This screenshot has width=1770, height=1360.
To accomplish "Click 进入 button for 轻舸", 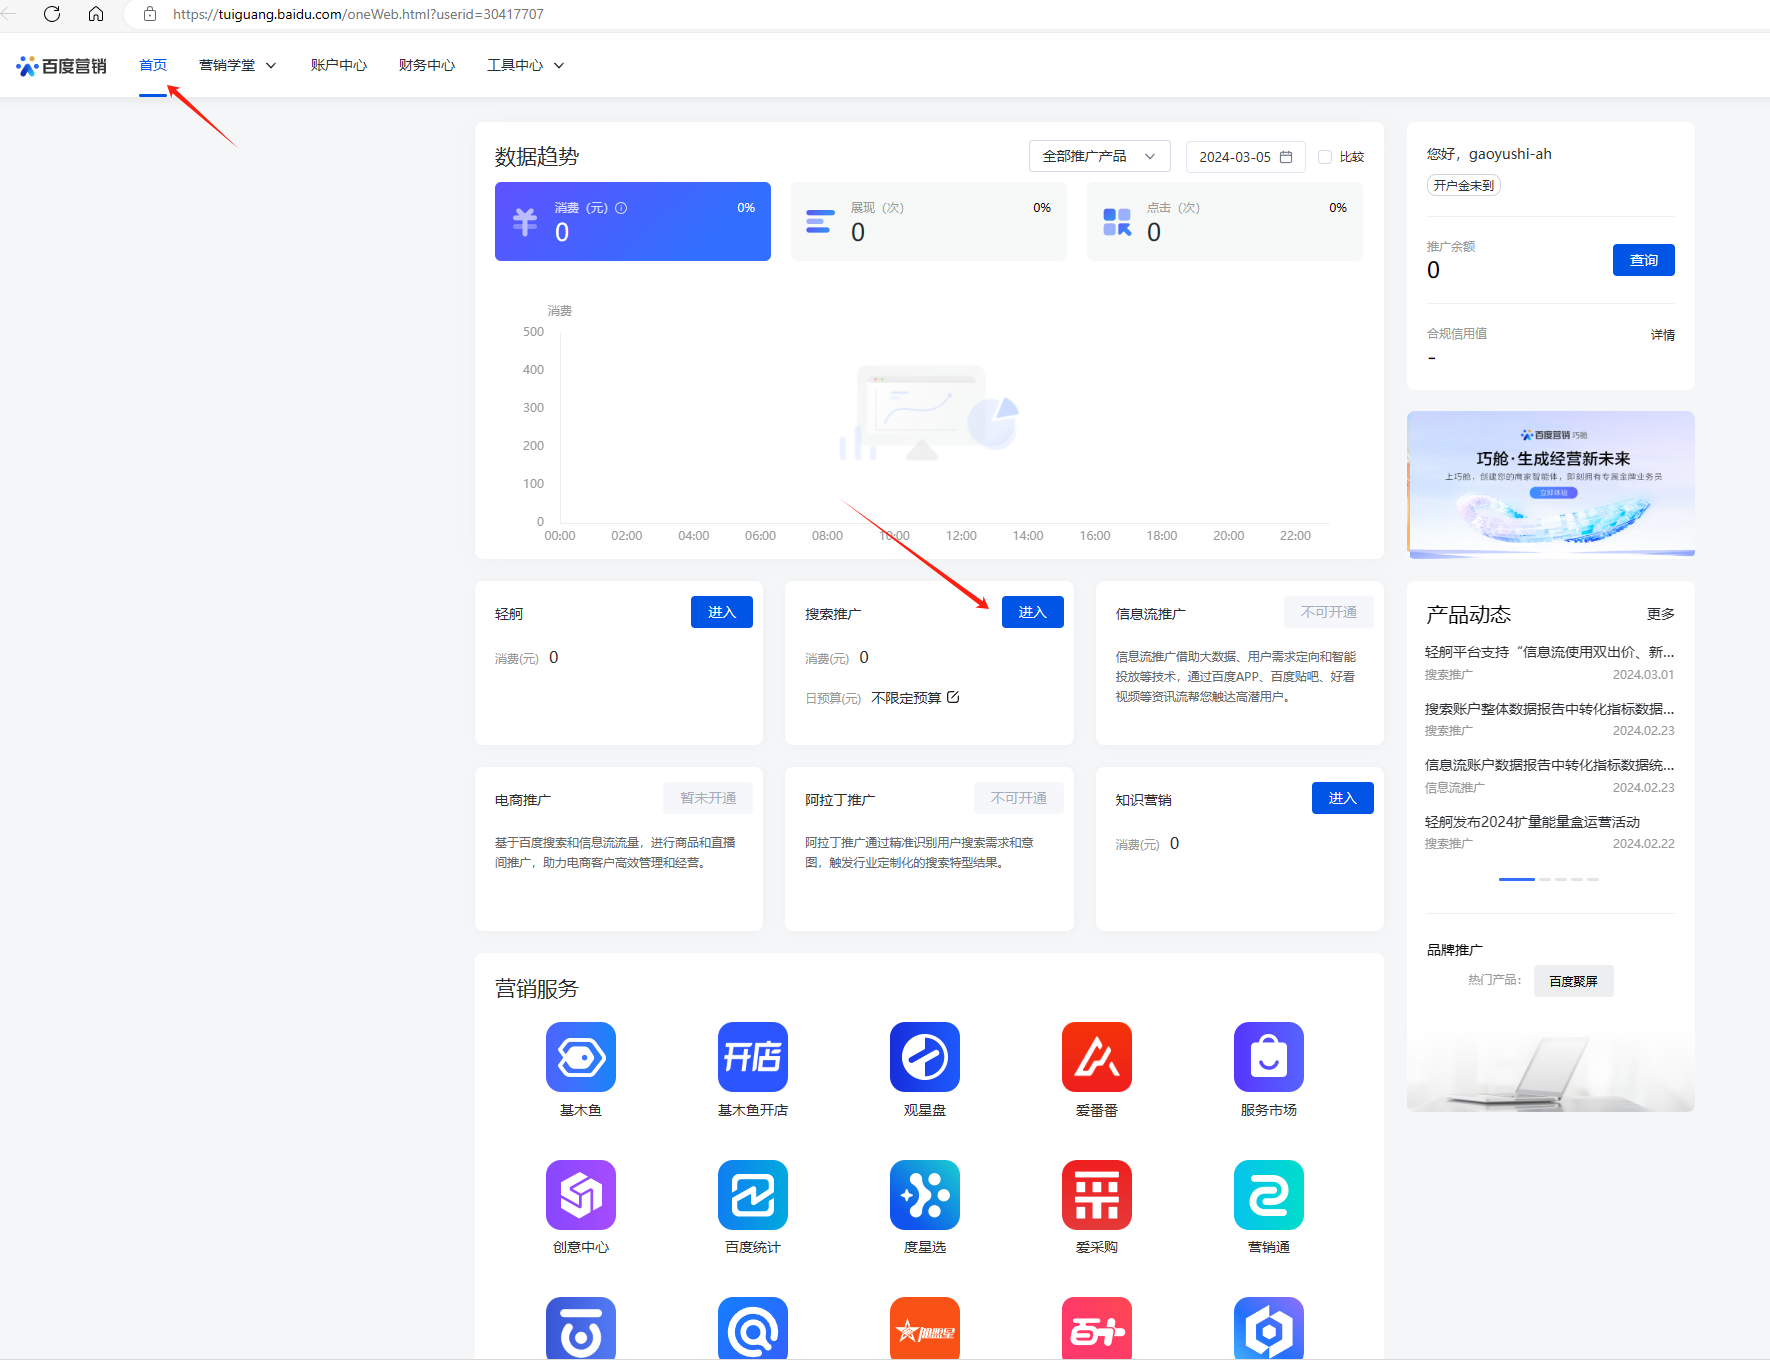I will pyautogui.click(x=722, y=612).
